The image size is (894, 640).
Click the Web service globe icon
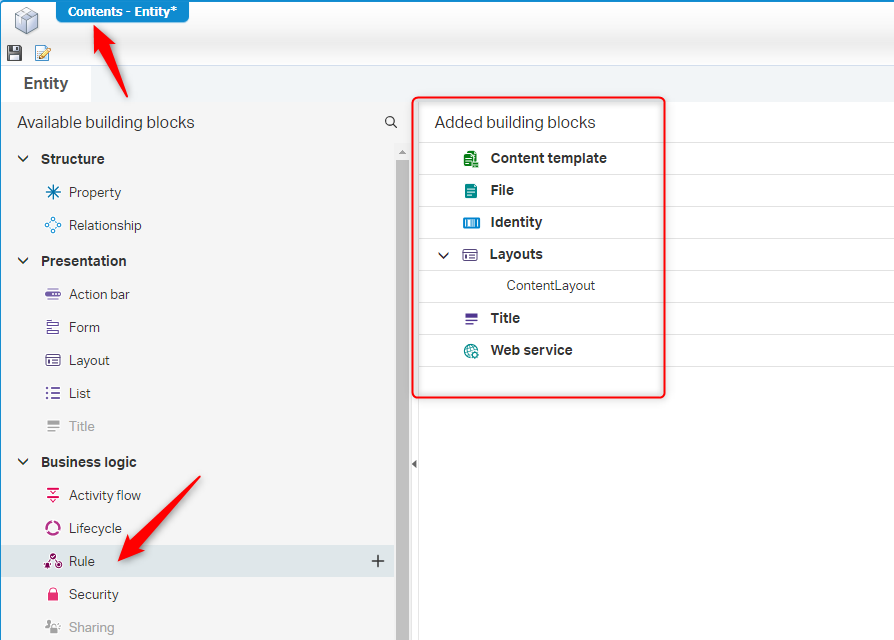pos(471,351)
